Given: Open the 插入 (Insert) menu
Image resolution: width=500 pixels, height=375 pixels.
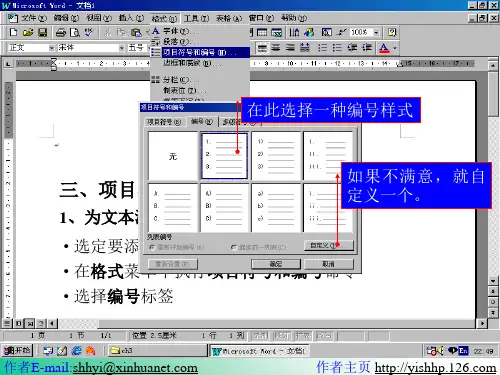Looking at the screenshot, I should tap(131, 18).
